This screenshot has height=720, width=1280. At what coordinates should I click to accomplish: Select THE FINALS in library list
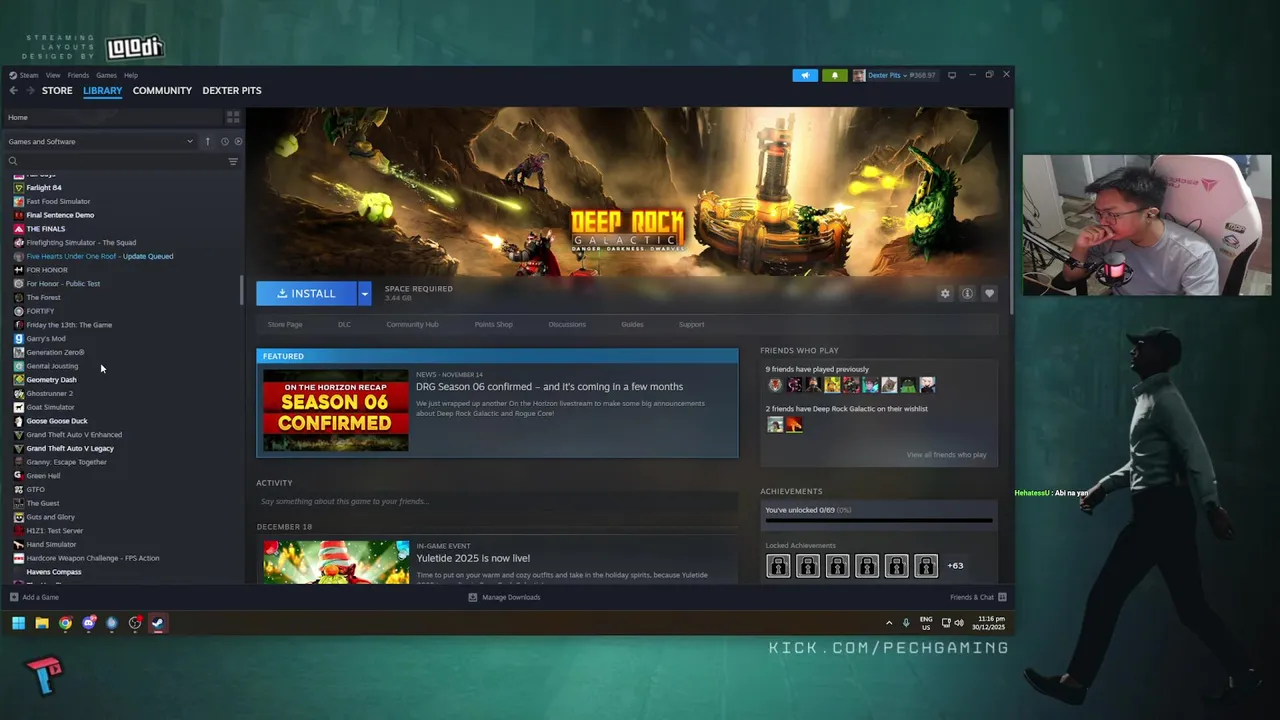pos(45,229)
